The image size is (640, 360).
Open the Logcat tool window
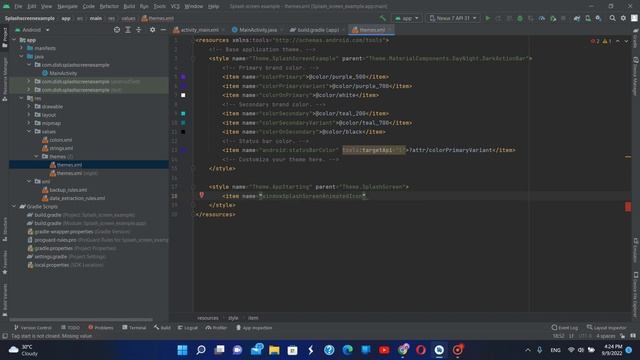pos(188,328)
